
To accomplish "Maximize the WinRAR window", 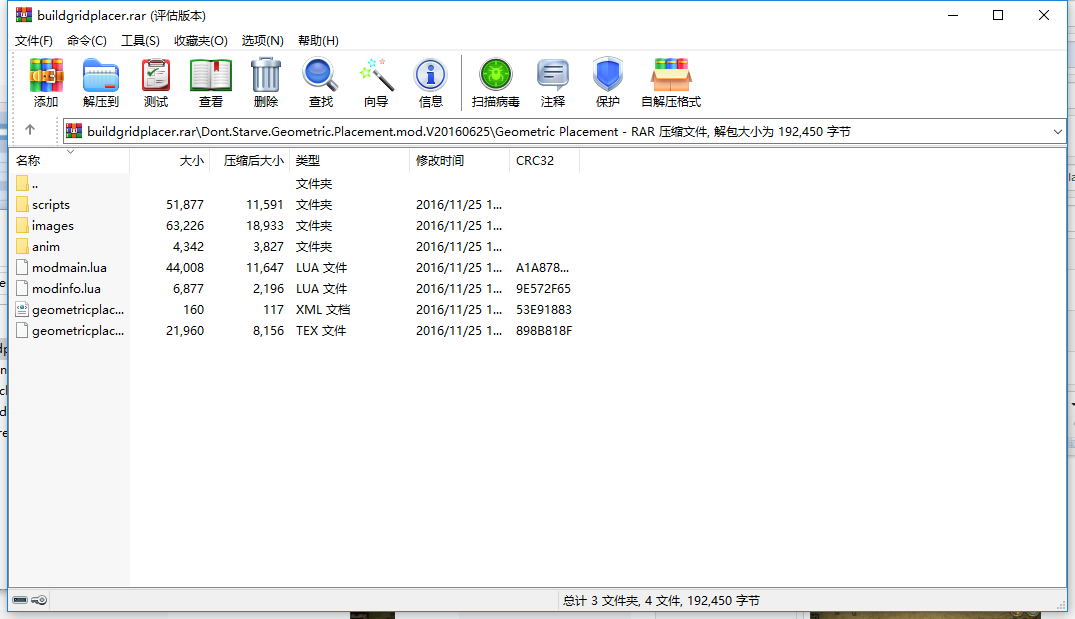I will tap(998, 15).
